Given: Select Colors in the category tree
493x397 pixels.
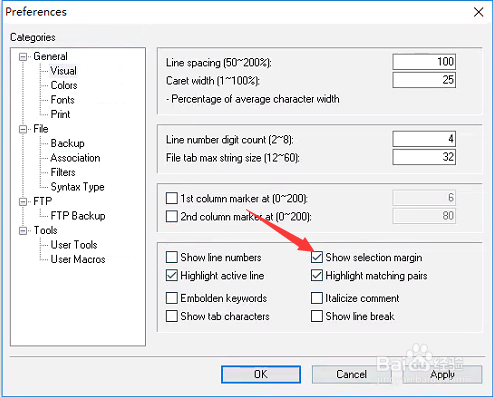Looking at the screenshot, I should (x=64, y=85).
